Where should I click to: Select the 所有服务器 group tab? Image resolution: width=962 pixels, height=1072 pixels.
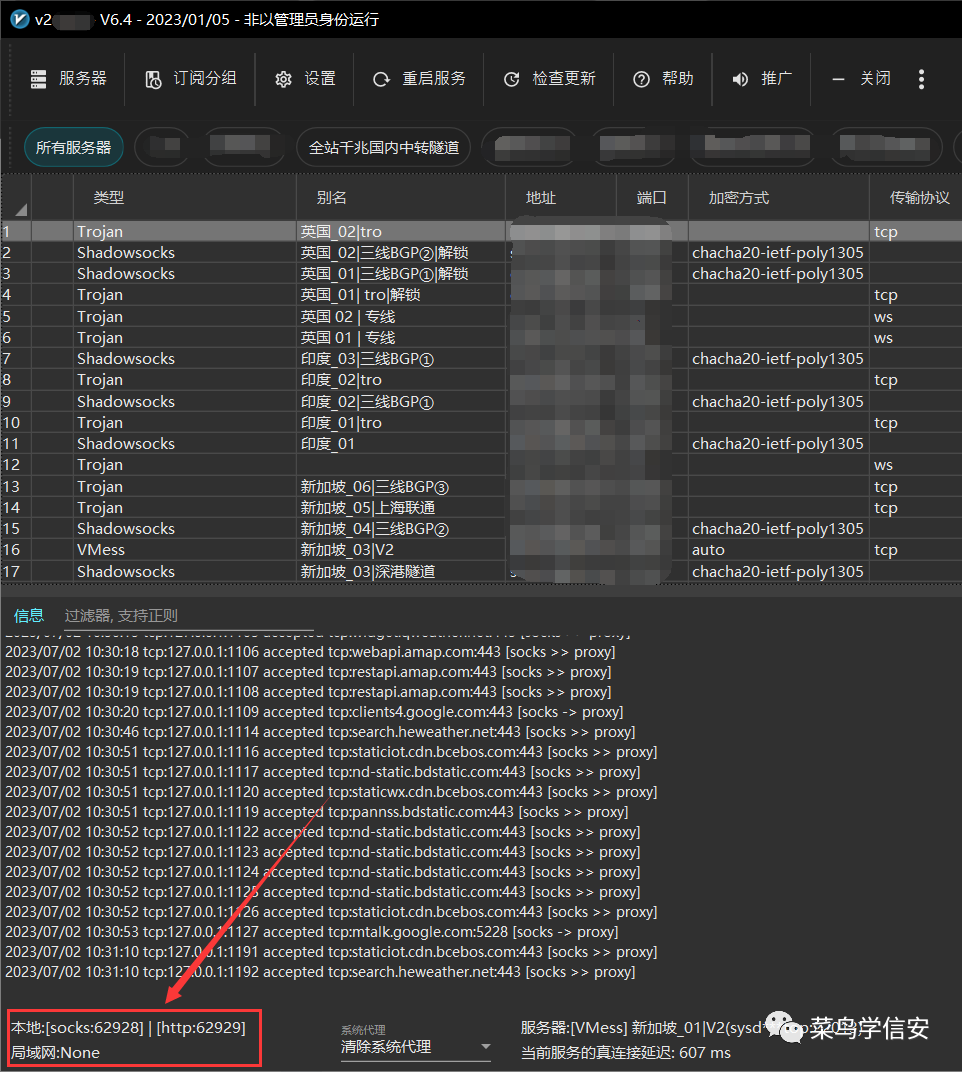[x=74, y=147]
